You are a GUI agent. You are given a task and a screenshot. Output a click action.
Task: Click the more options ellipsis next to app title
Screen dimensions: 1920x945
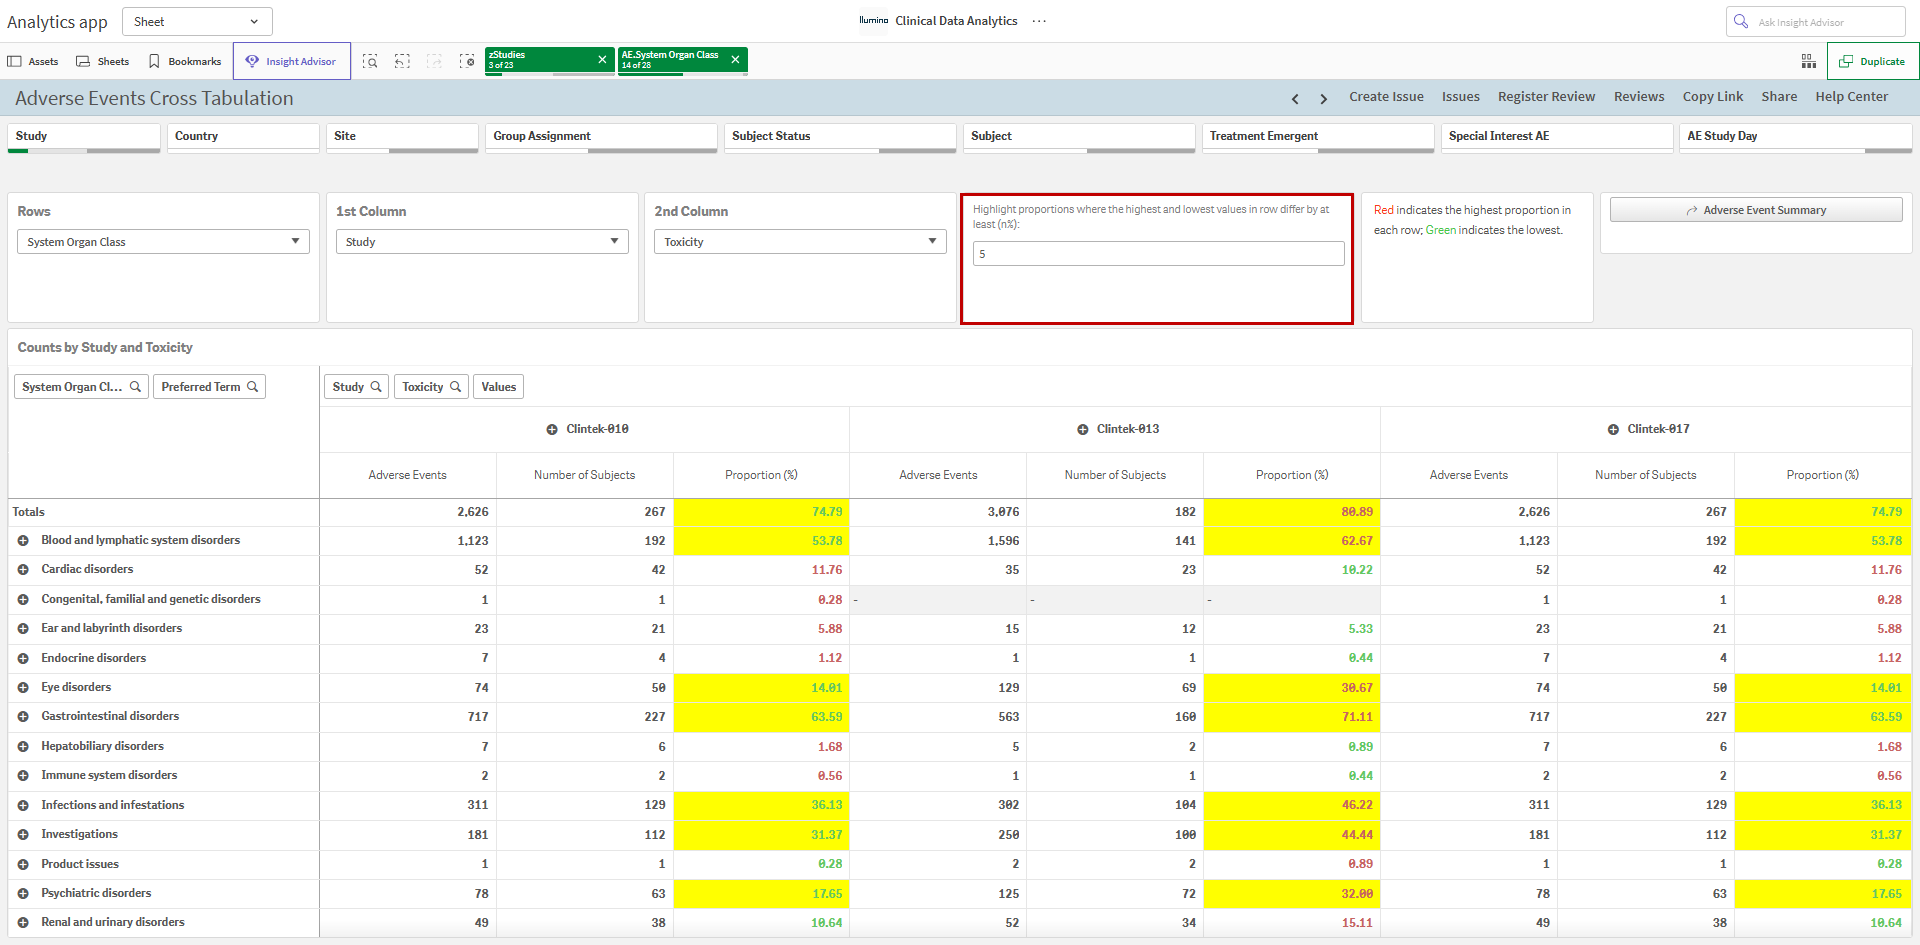(x=1039, y=21)
